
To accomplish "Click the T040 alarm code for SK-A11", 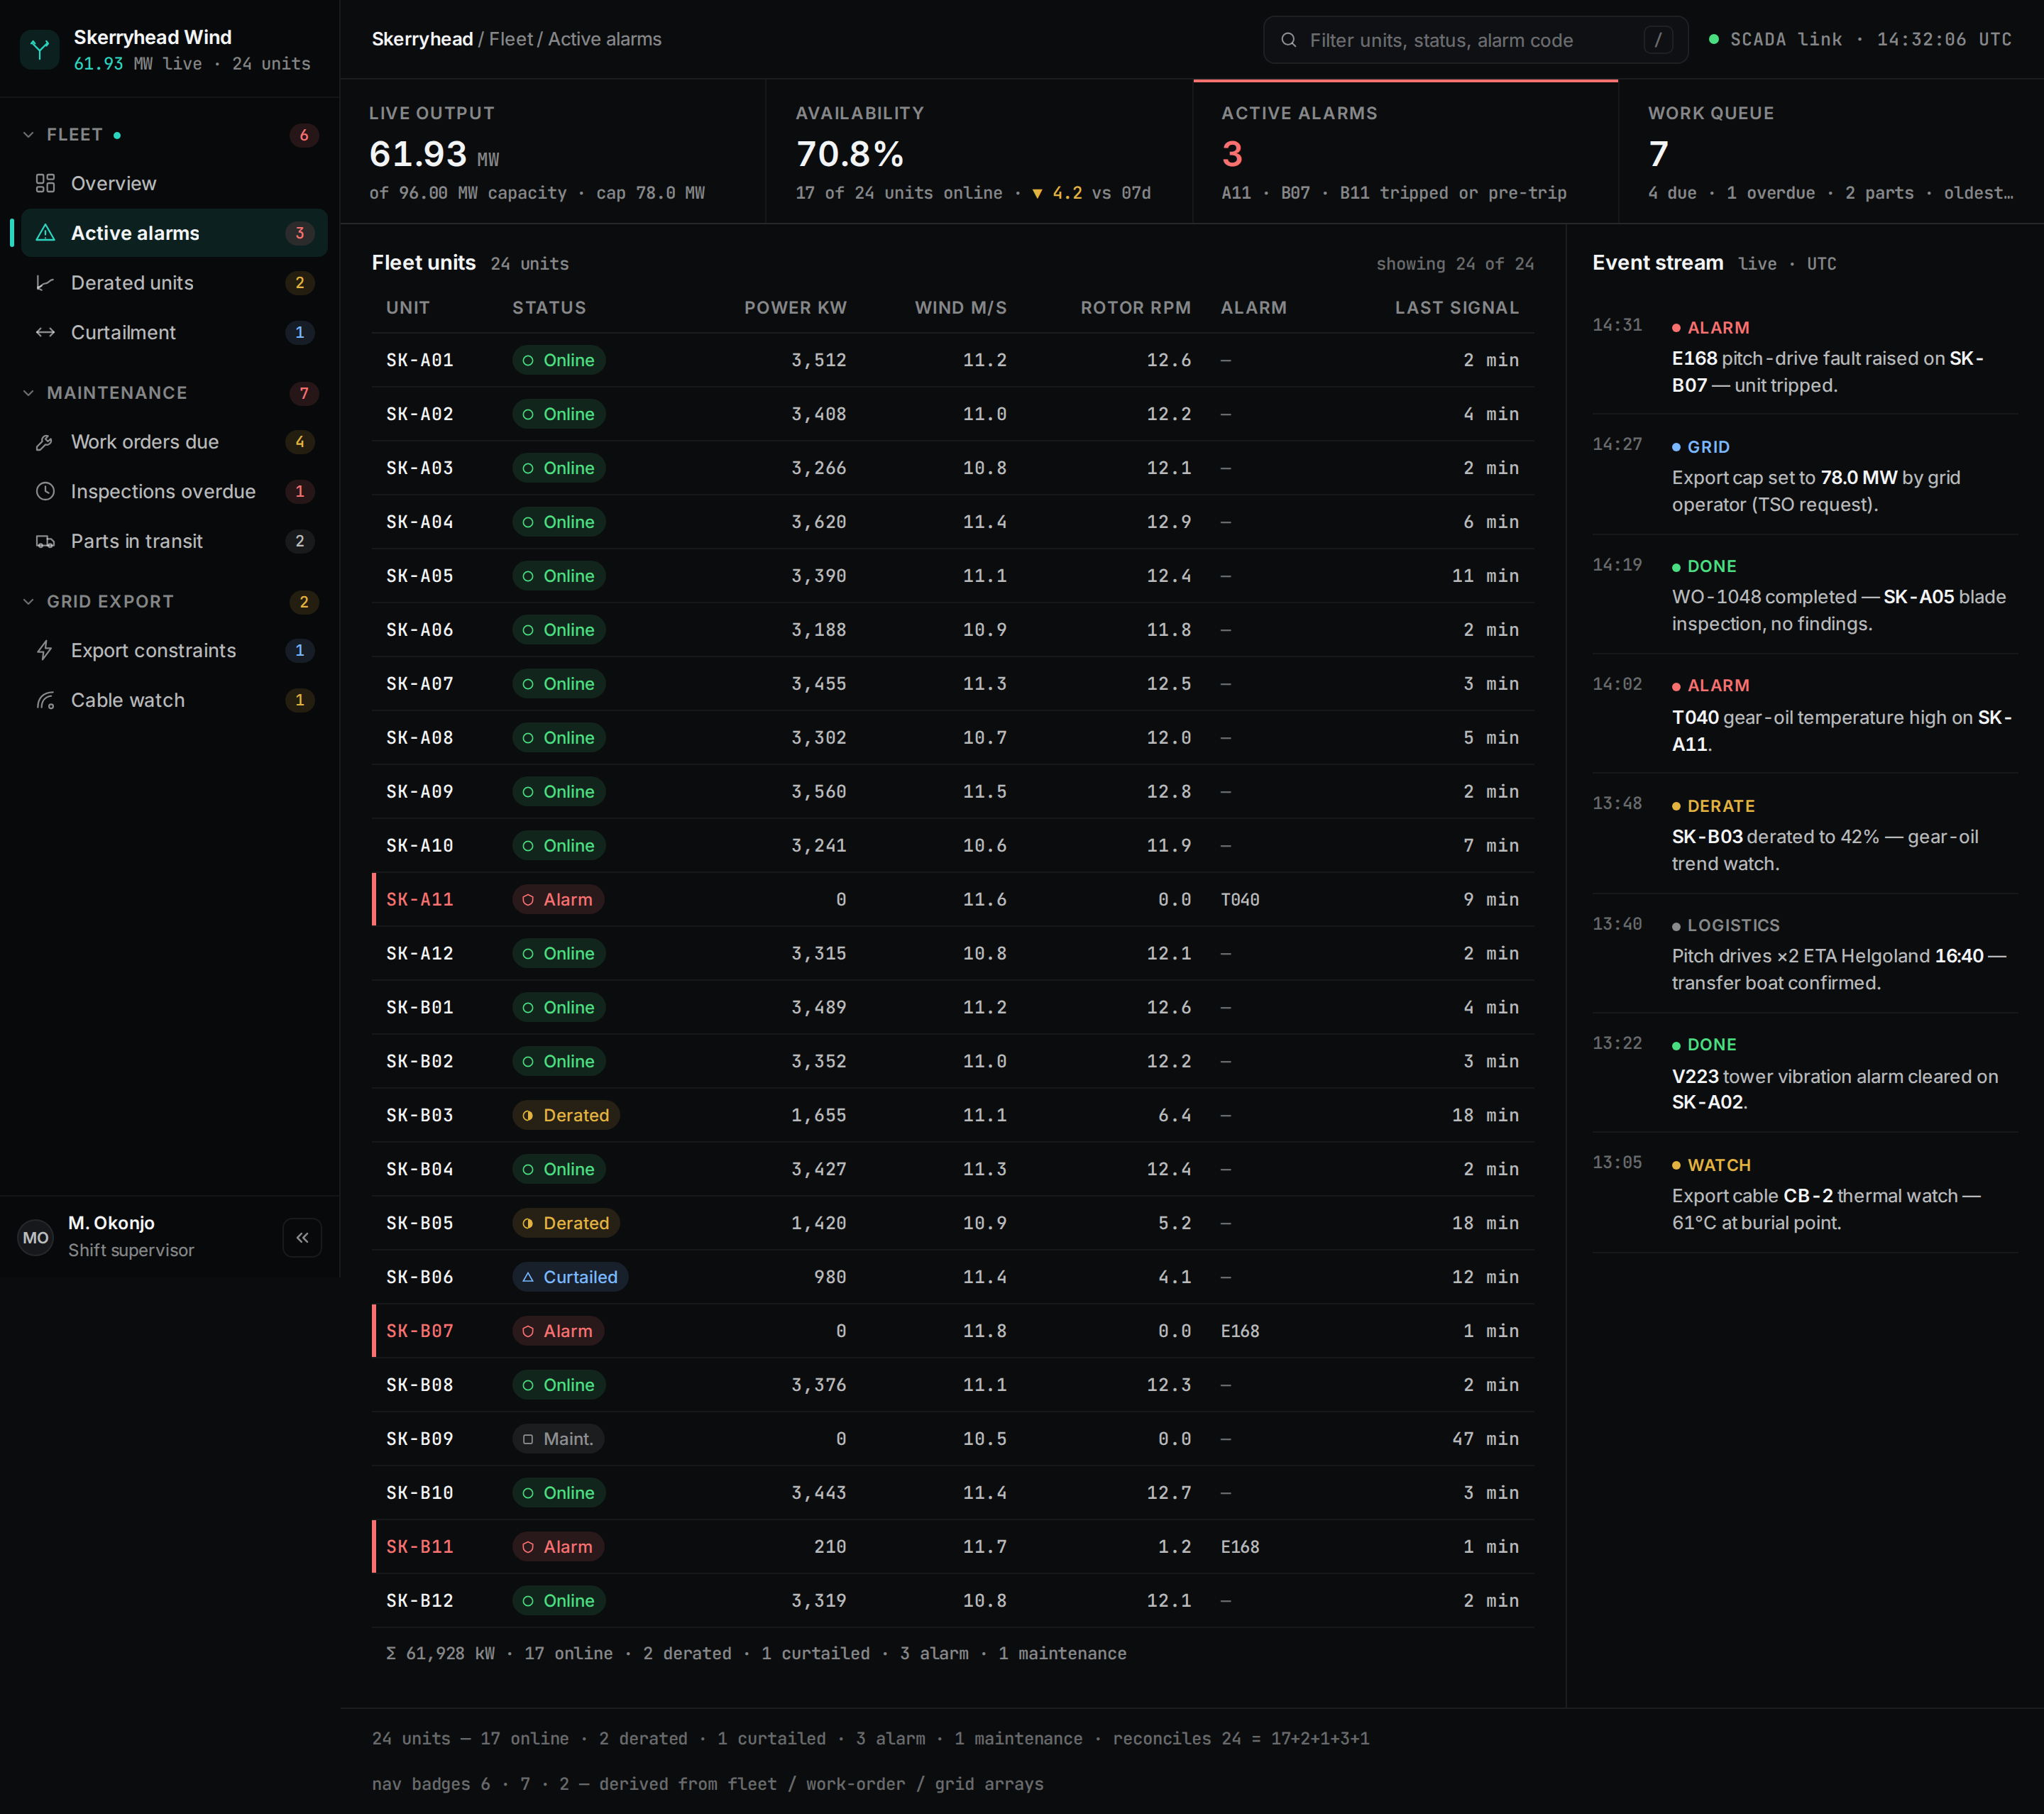I will pyautogui.click(x=1240, y=899).
